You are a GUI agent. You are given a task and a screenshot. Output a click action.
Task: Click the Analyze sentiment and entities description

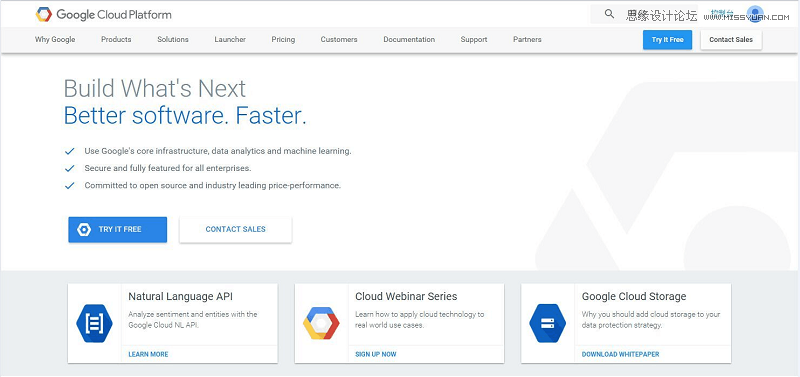tap(193, 320)
